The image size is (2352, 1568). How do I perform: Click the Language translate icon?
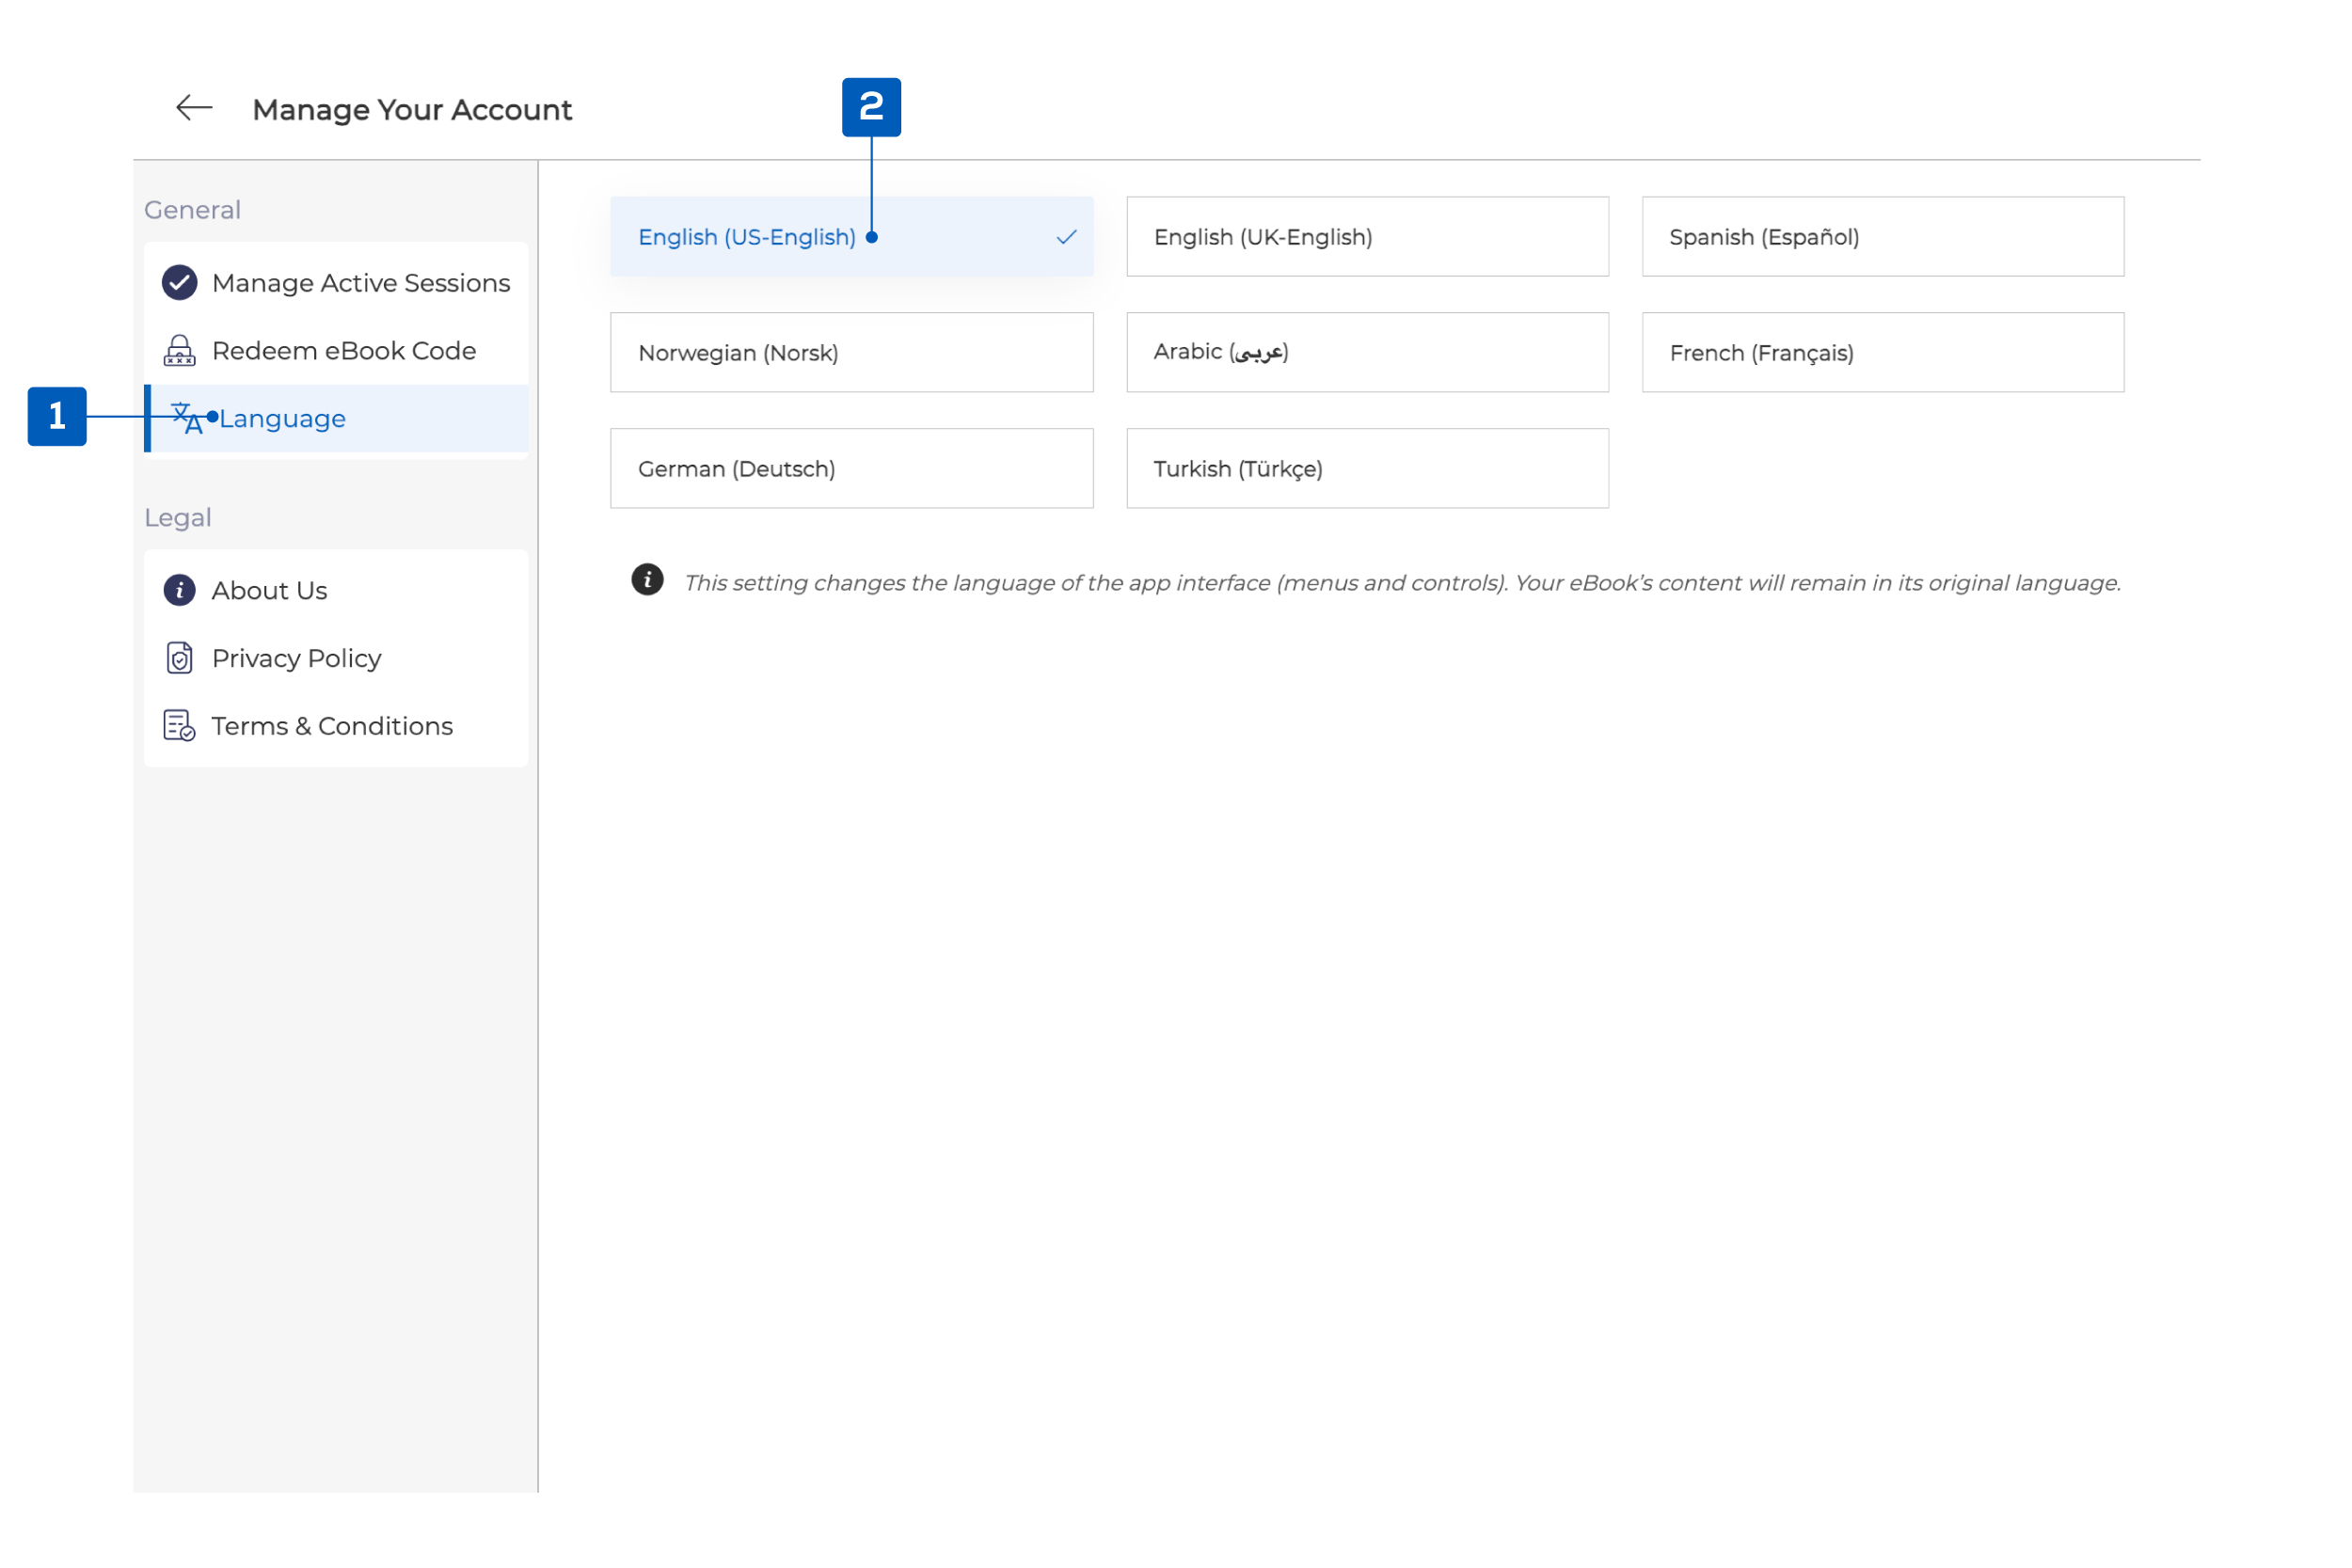(187, 418)
